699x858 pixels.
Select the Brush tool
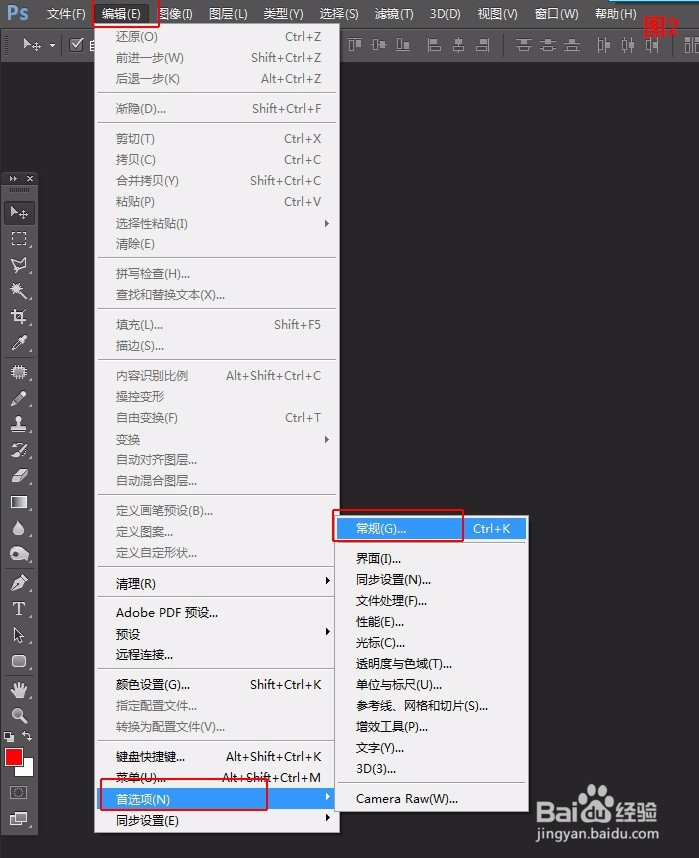pos(19,398)
